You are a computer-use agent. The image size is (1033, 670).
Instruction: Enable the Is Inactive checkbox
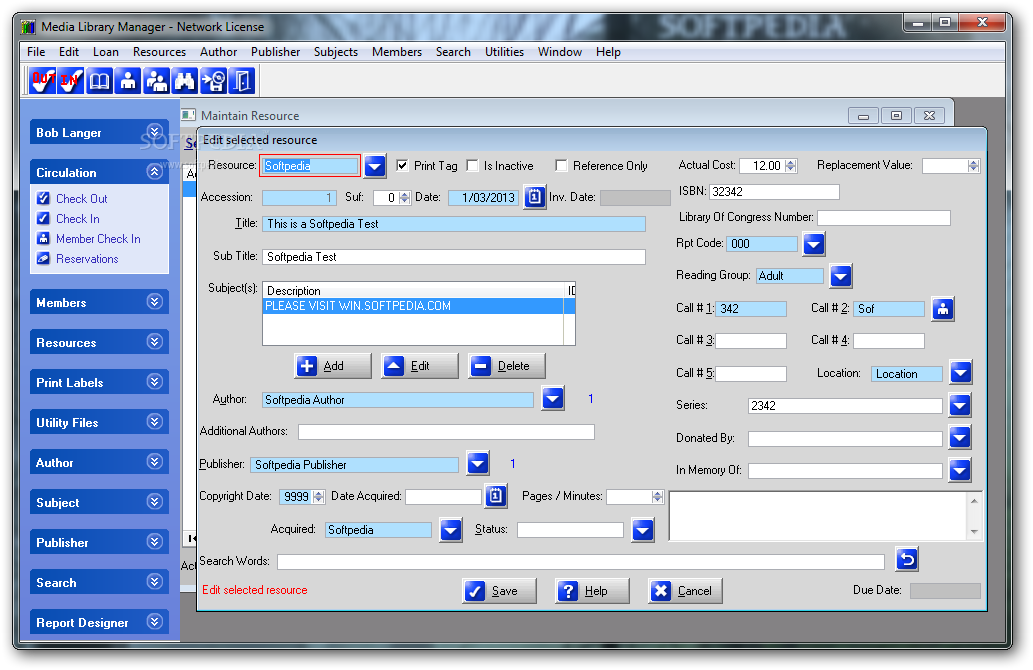tap(472, 165)
